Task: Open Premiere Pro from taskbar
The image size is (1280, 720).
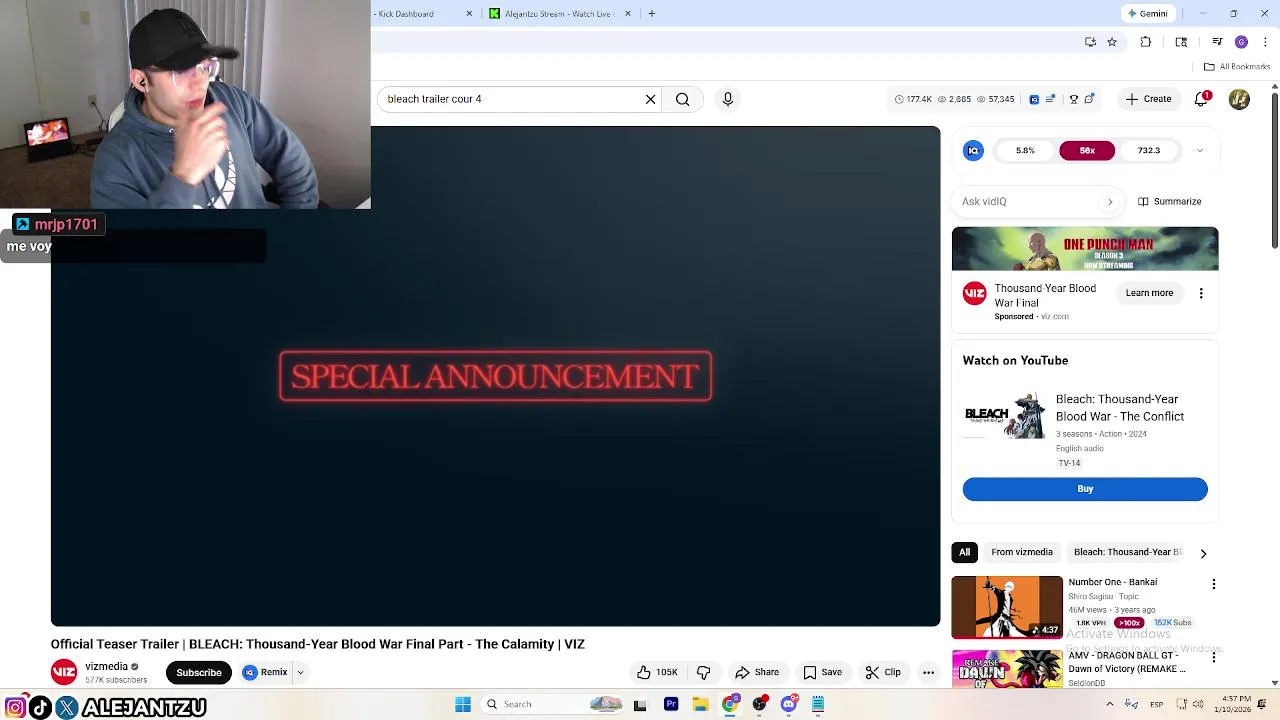Action: (x=671, y=705)
